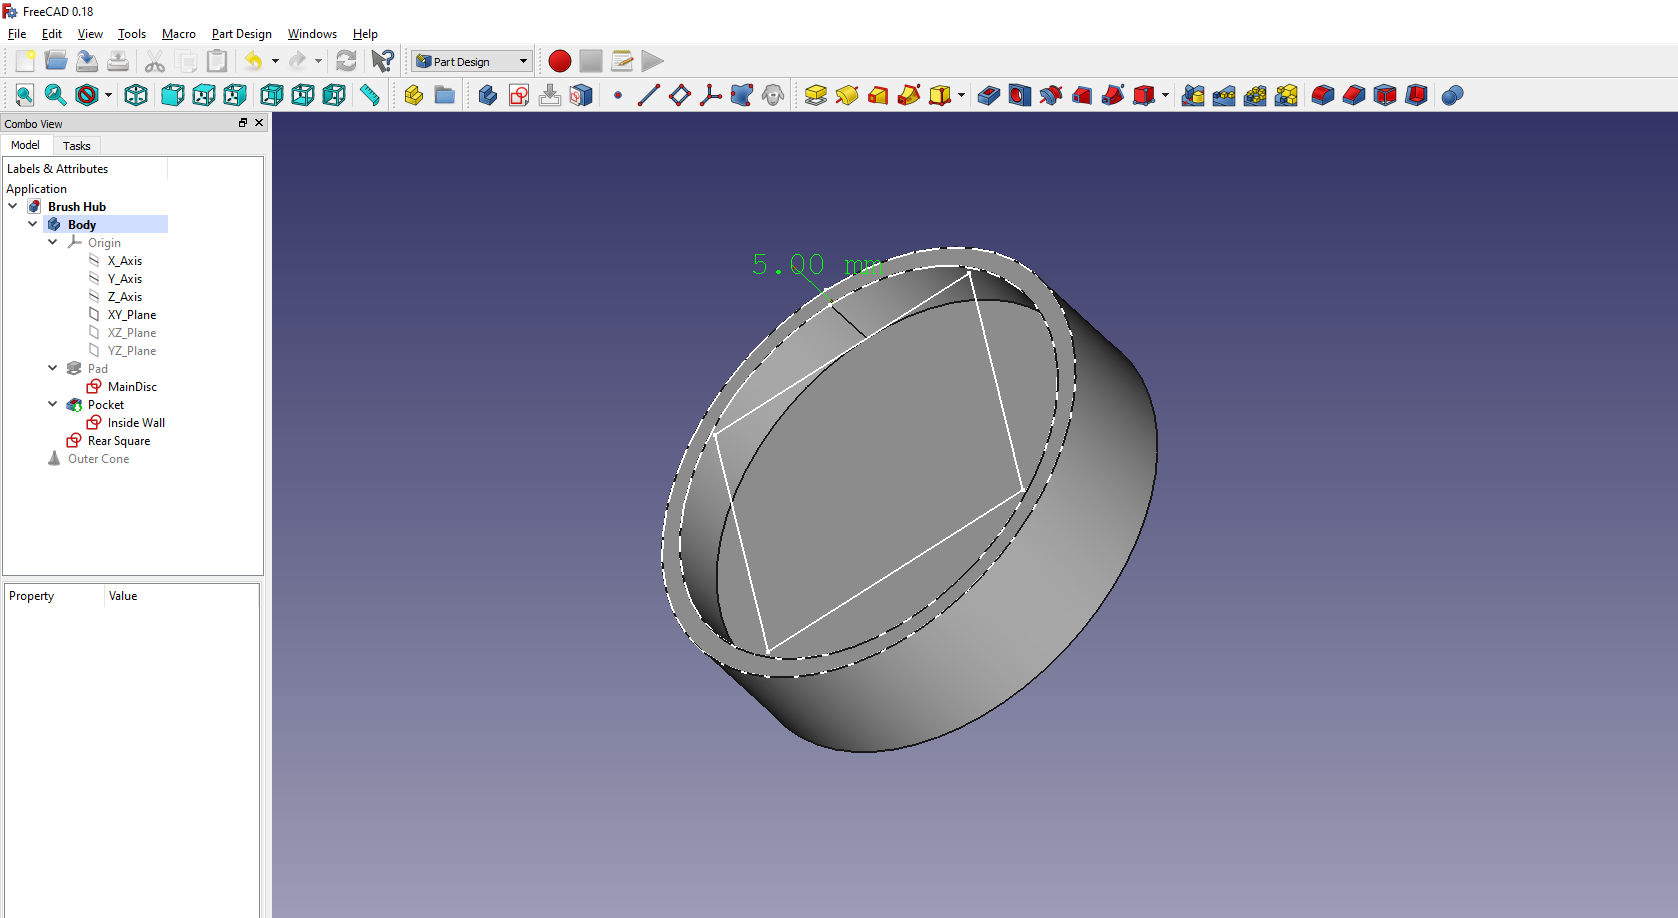The height and width of the screenshot is (918, 1678).
Task: Click the Thickness tool
Action: tap(1416, 95)
